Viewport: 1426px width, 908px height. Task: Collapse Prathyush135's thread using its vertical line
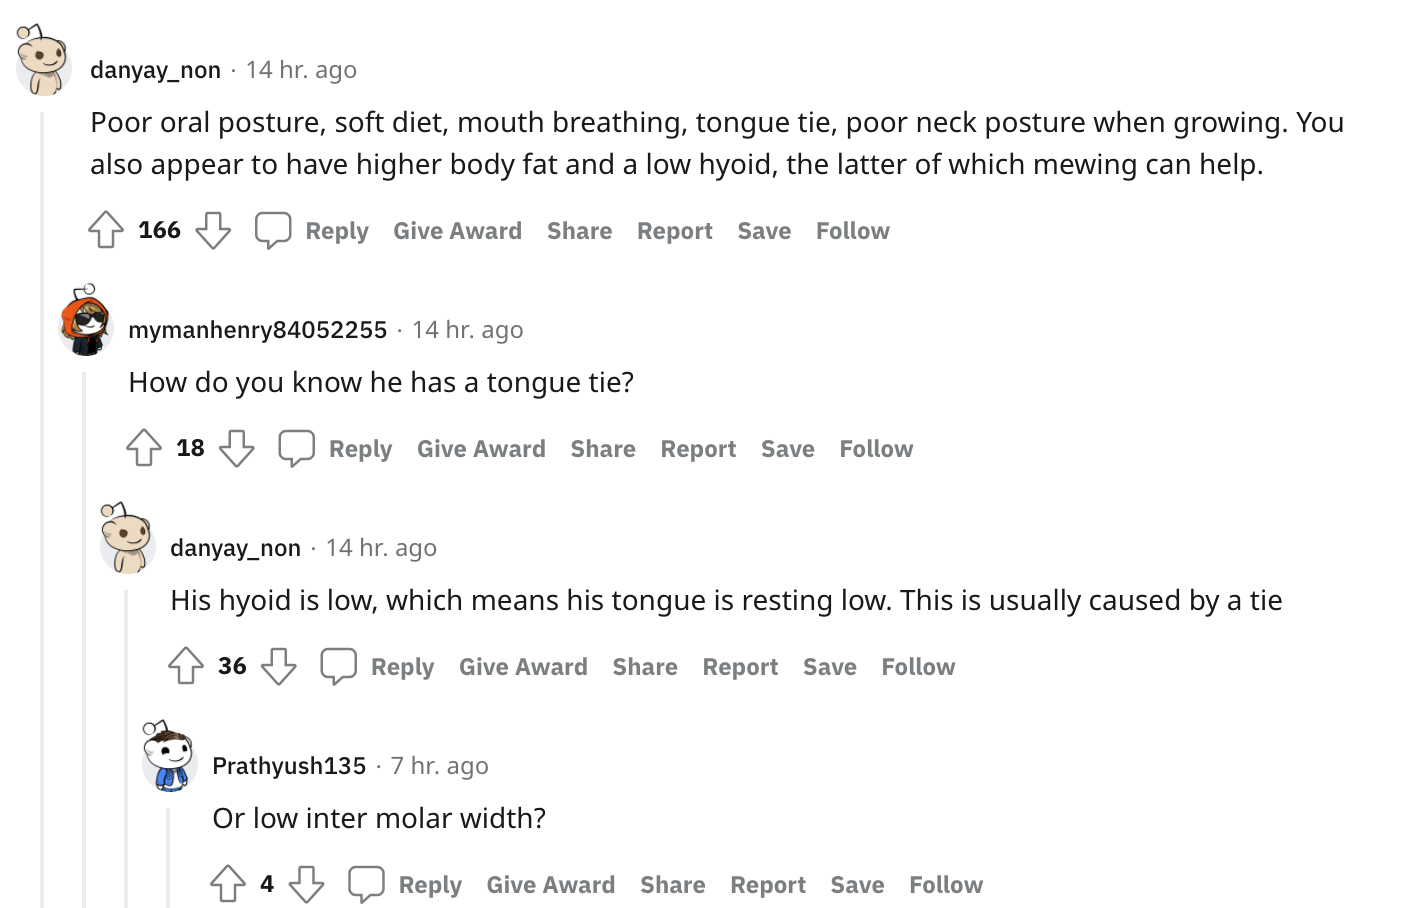click(168, 858)
